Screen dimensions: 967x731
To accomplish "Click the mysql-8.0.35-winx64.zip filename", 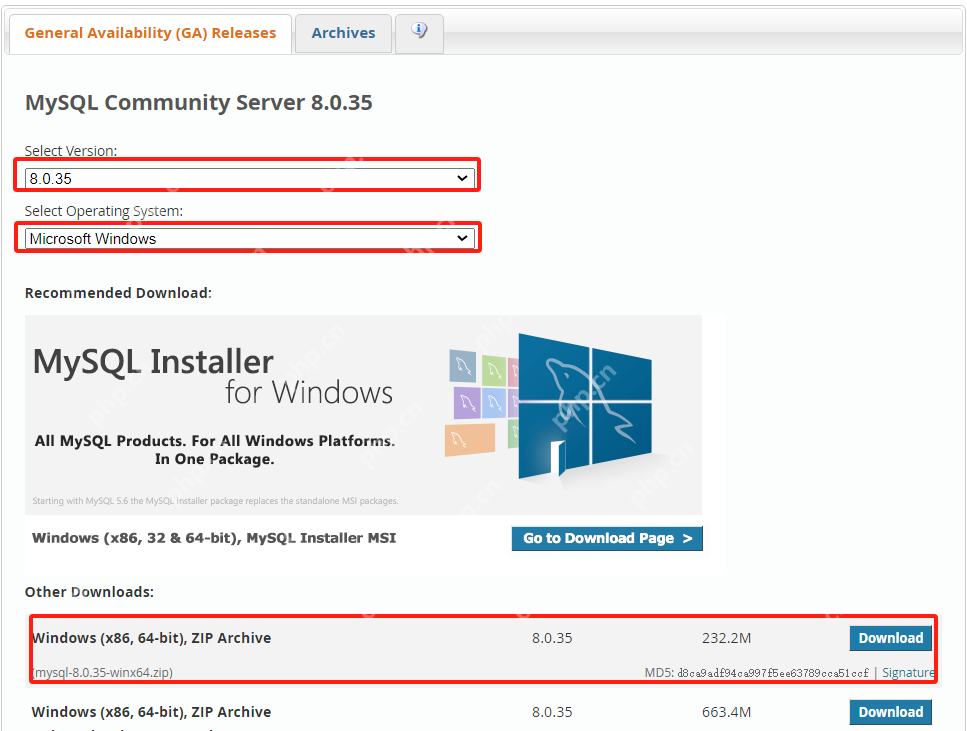I will click(x=103, y=672).
